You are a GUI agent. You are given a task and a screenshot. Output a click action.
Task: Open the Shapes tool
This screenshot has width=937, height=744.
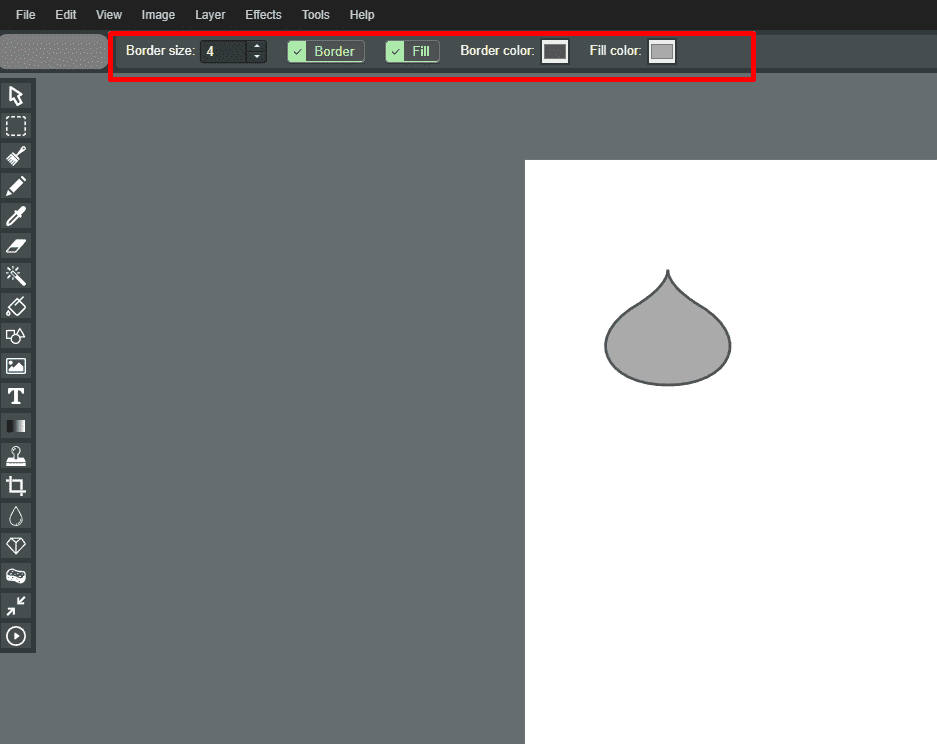coord(16,336)
